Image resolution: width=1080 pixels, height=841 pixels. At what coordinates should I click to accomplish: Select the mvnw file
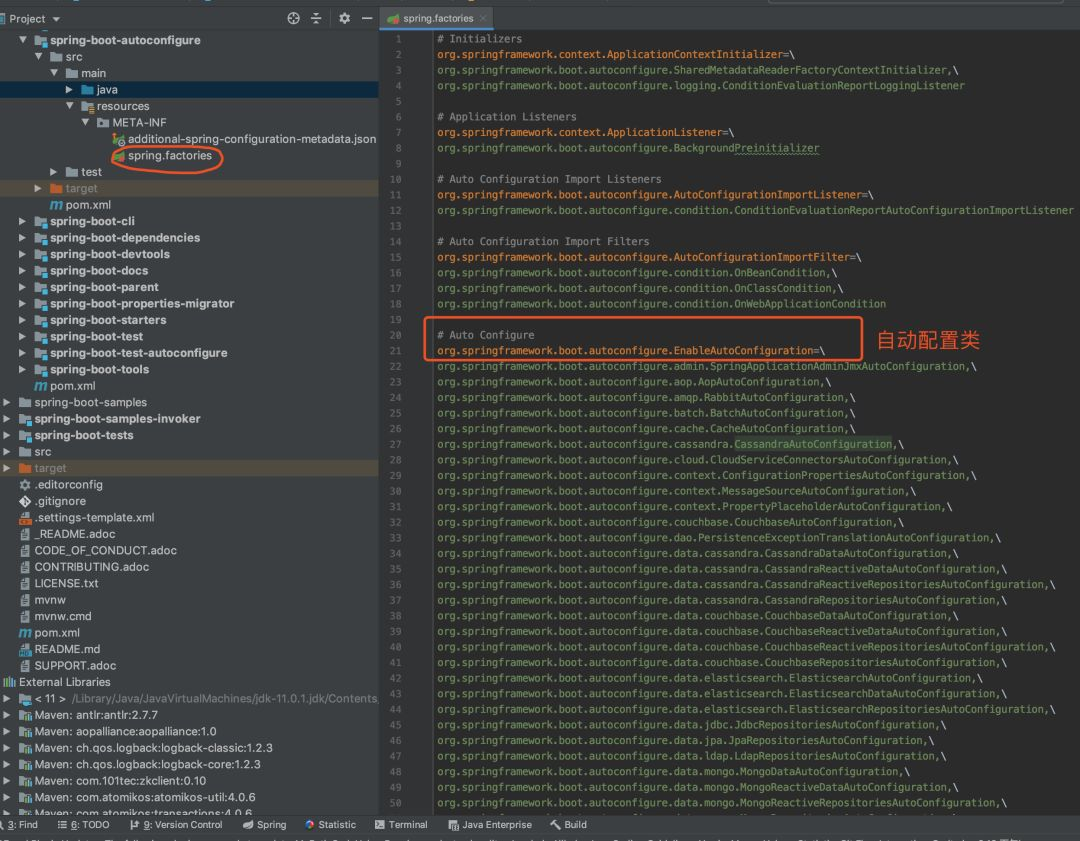tap(50, 600)
